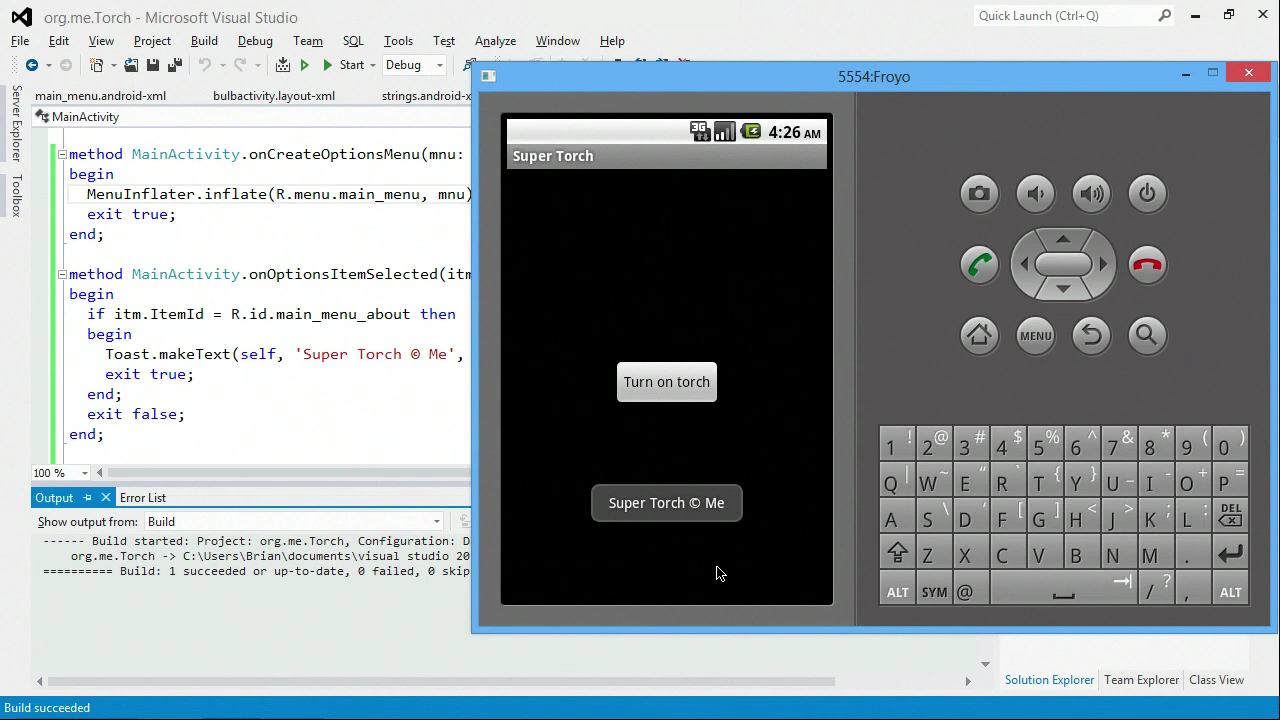Open the Server Explorer side tab
The image size is (1280, 720).
(x=16, y=123)
